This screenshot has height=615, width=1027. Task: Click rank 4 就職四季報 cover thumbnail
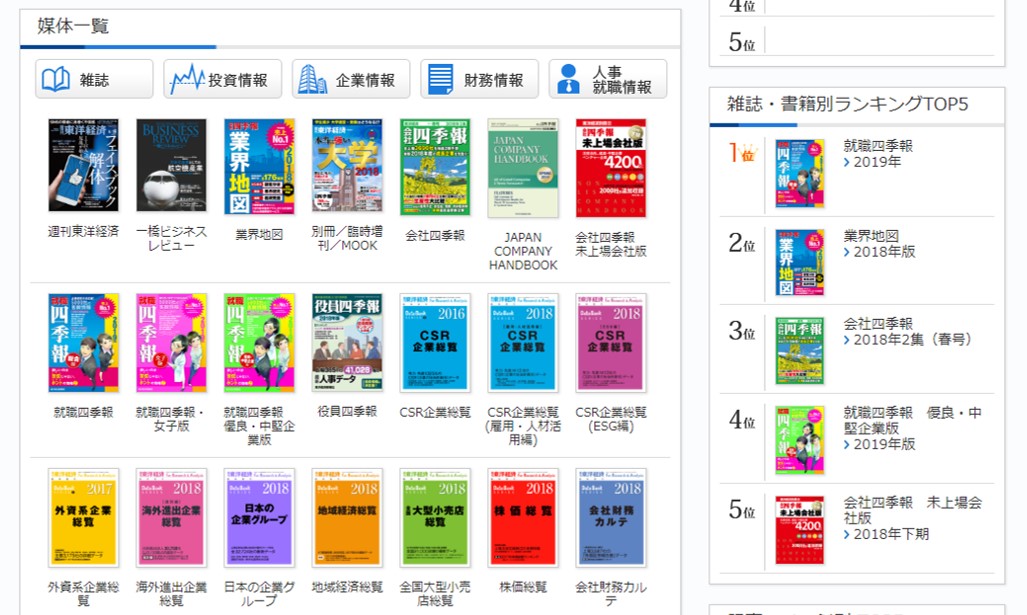pyautogui.click(x=800, y=440)
